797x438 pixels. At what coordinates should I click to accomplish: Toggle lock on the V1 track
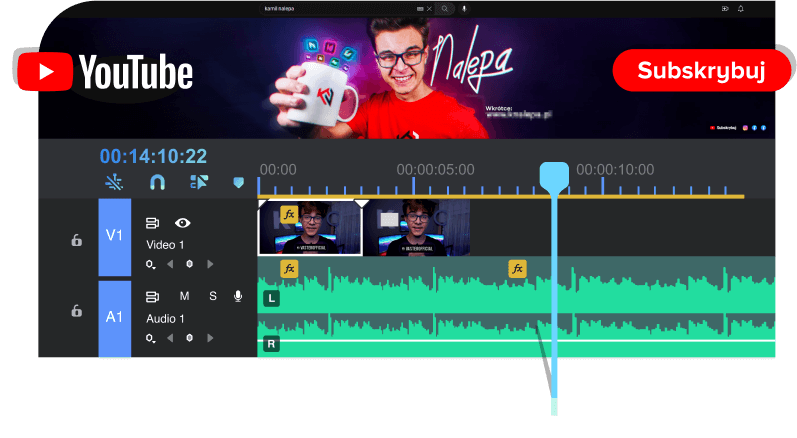click(x=76, y=240)
